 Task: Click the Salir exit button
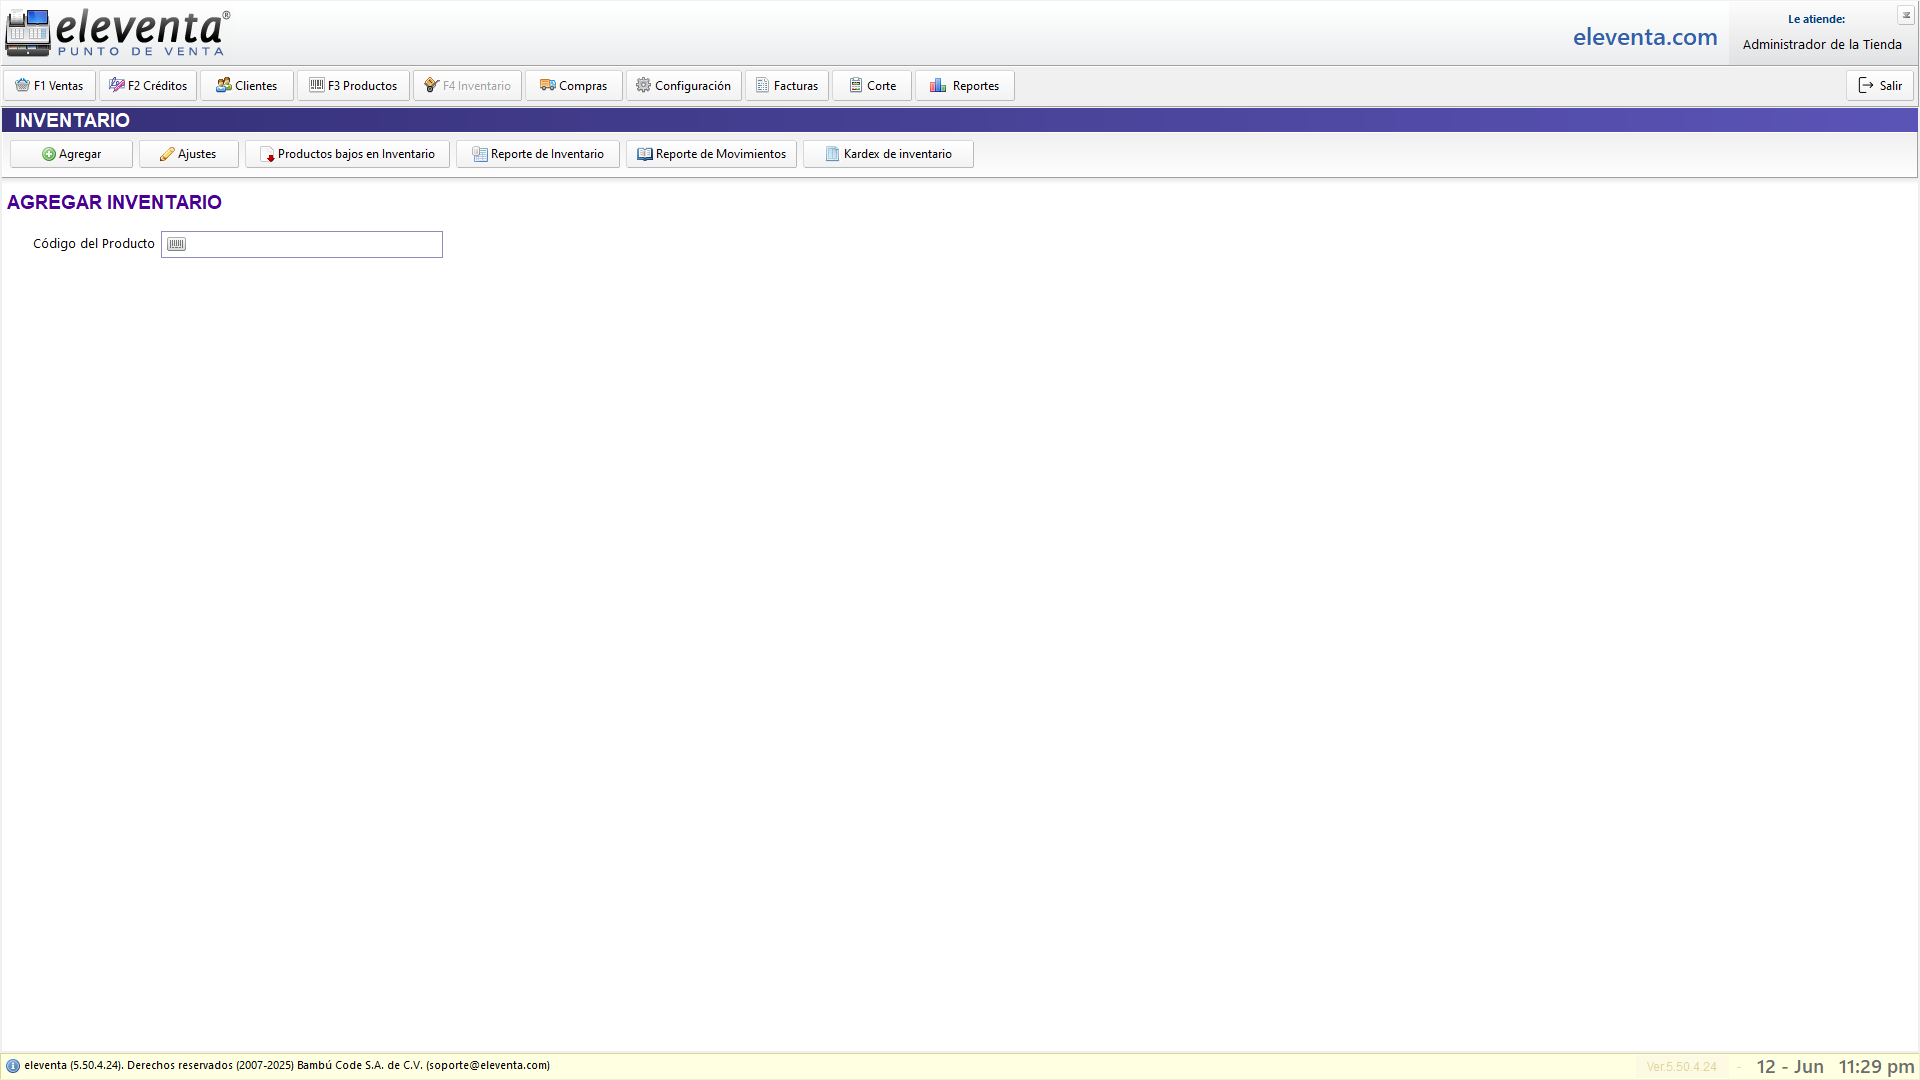[1880, 86]
